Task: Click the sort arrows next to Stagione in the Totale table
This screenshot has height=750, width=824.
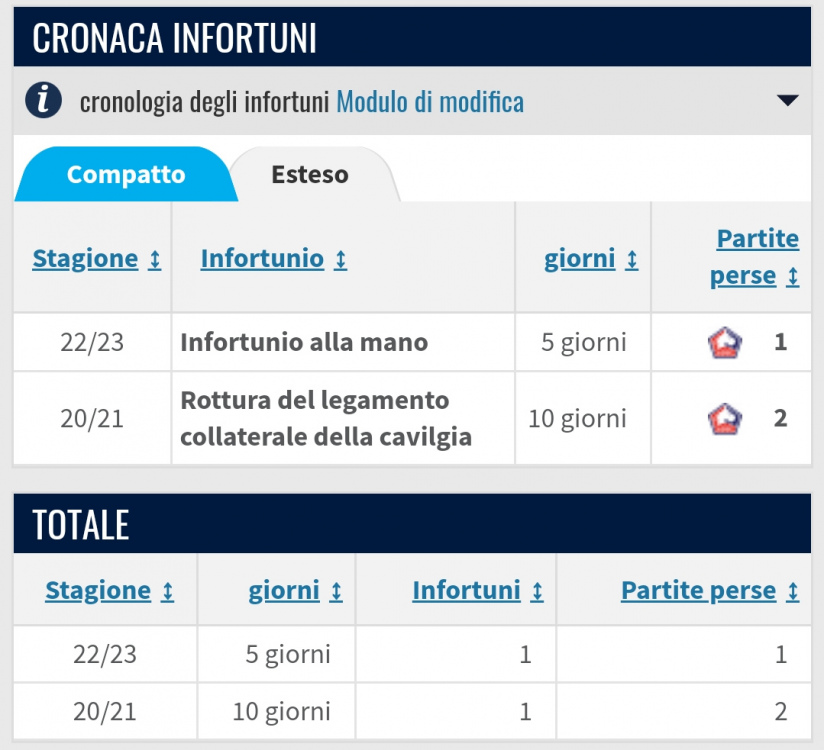Action: pyautogui.click(x=167, y=592)
